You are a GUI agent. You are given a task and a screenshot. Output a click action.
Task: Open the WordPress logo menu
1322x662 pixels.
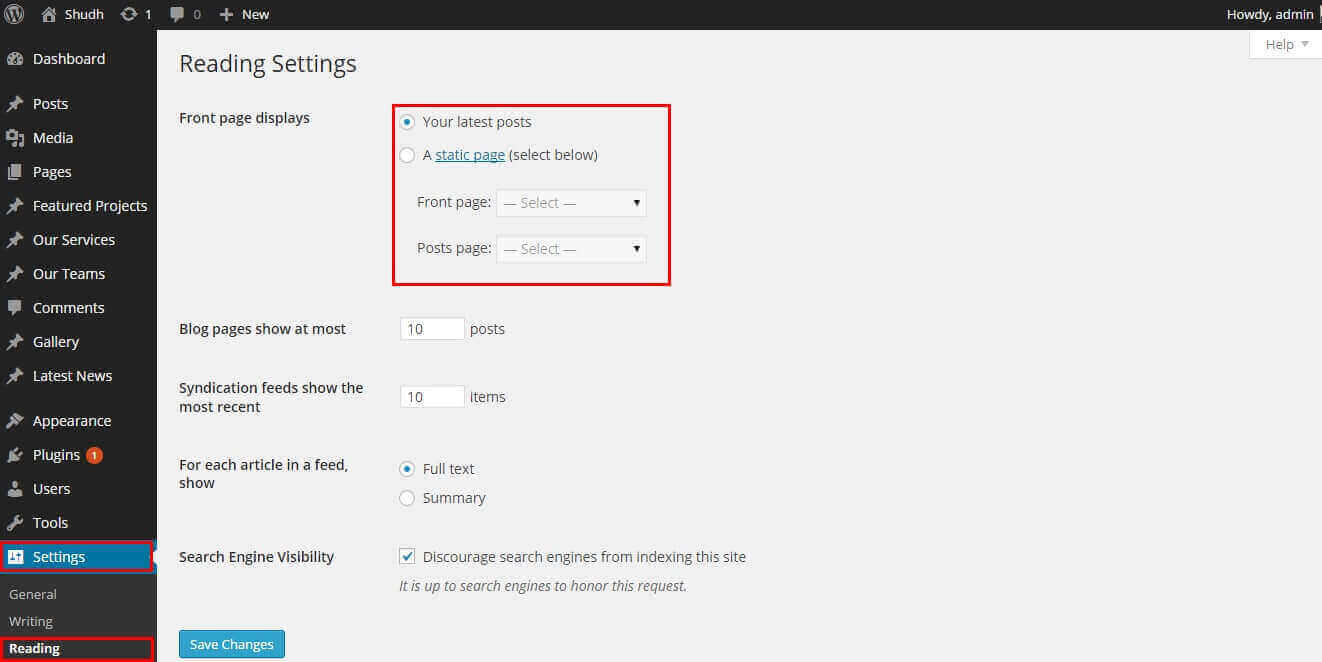[x=14, y=14]
